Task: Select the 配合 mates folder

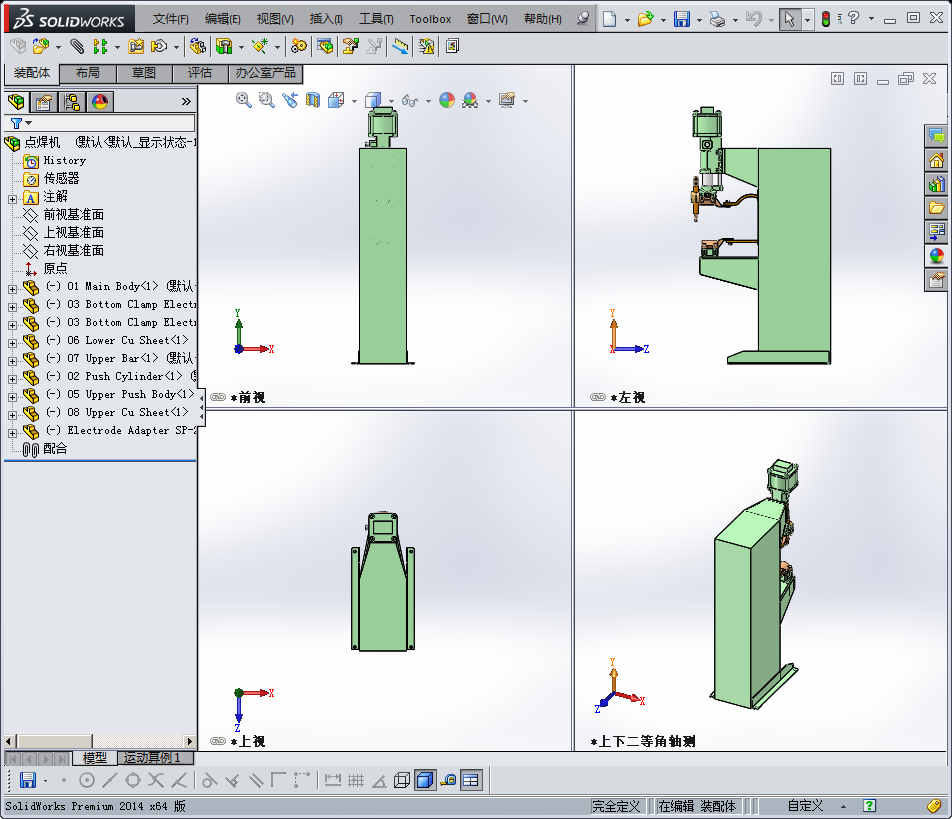Action: pyautogui.click(x=55, y=449)
